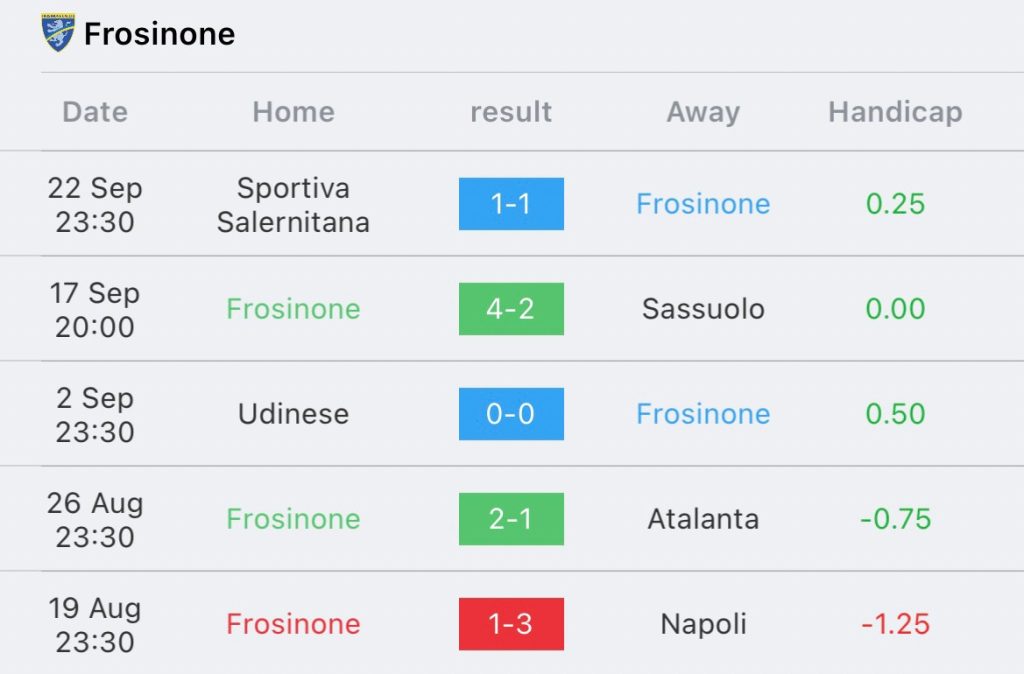
Task: Click the Frosinone team title
Action: coord(159,34)
